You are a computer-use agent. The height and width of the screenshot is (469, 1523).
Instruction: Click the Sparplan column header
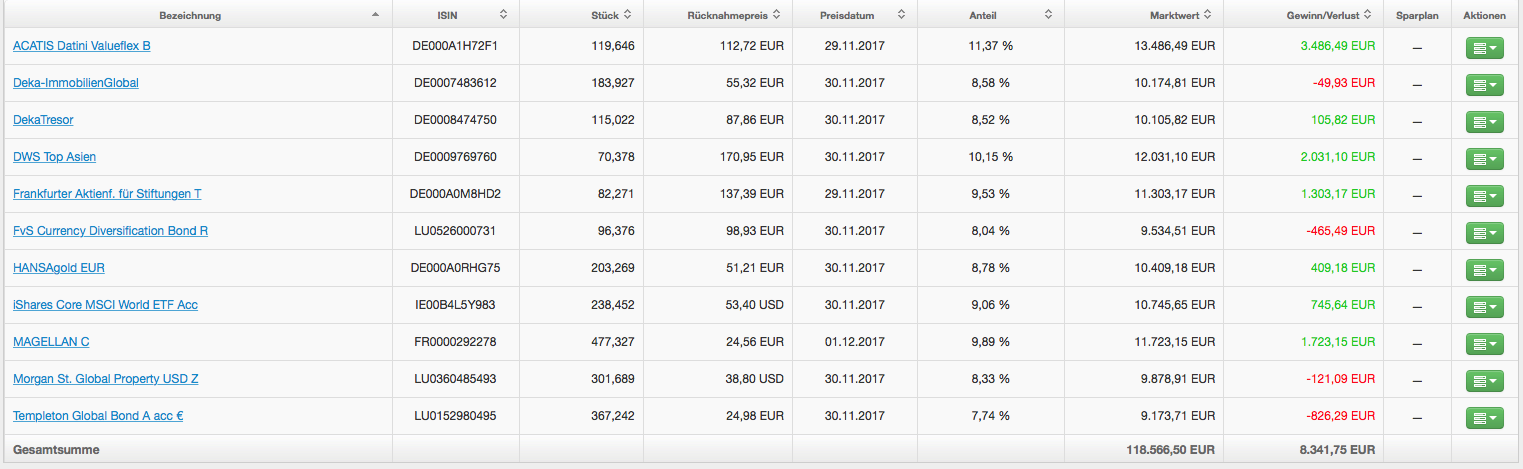[1417, 15]
